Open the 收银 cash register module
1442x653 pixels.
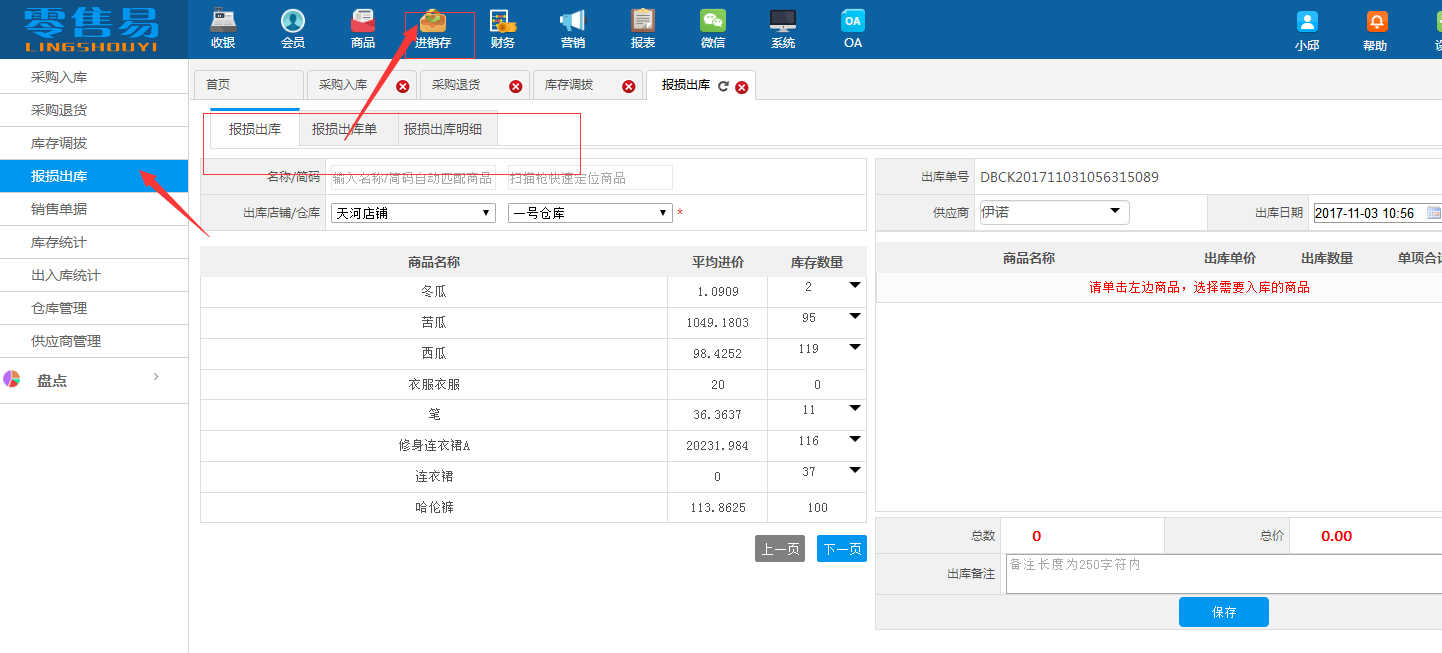[x=222, y=28]
